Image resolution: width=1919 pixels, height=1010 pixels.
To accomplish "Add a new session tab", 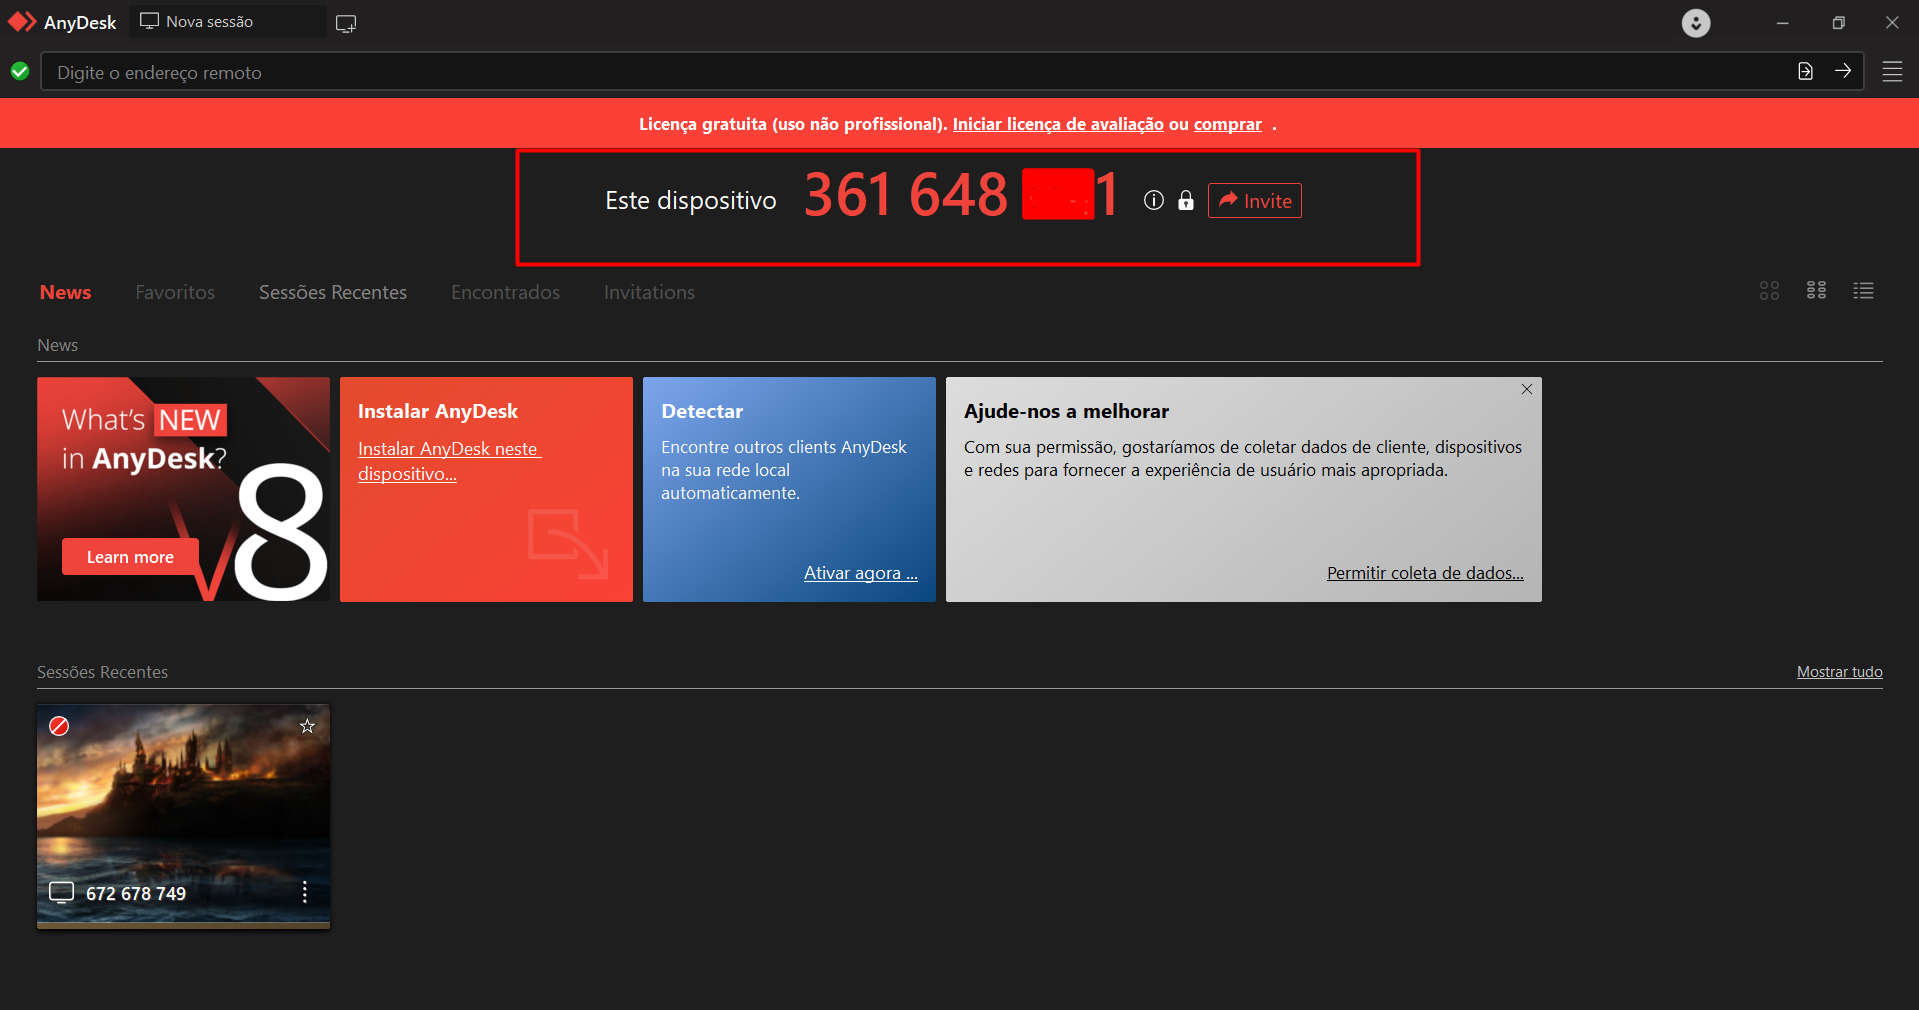I will pyautogui.click(x=346, y=23).
